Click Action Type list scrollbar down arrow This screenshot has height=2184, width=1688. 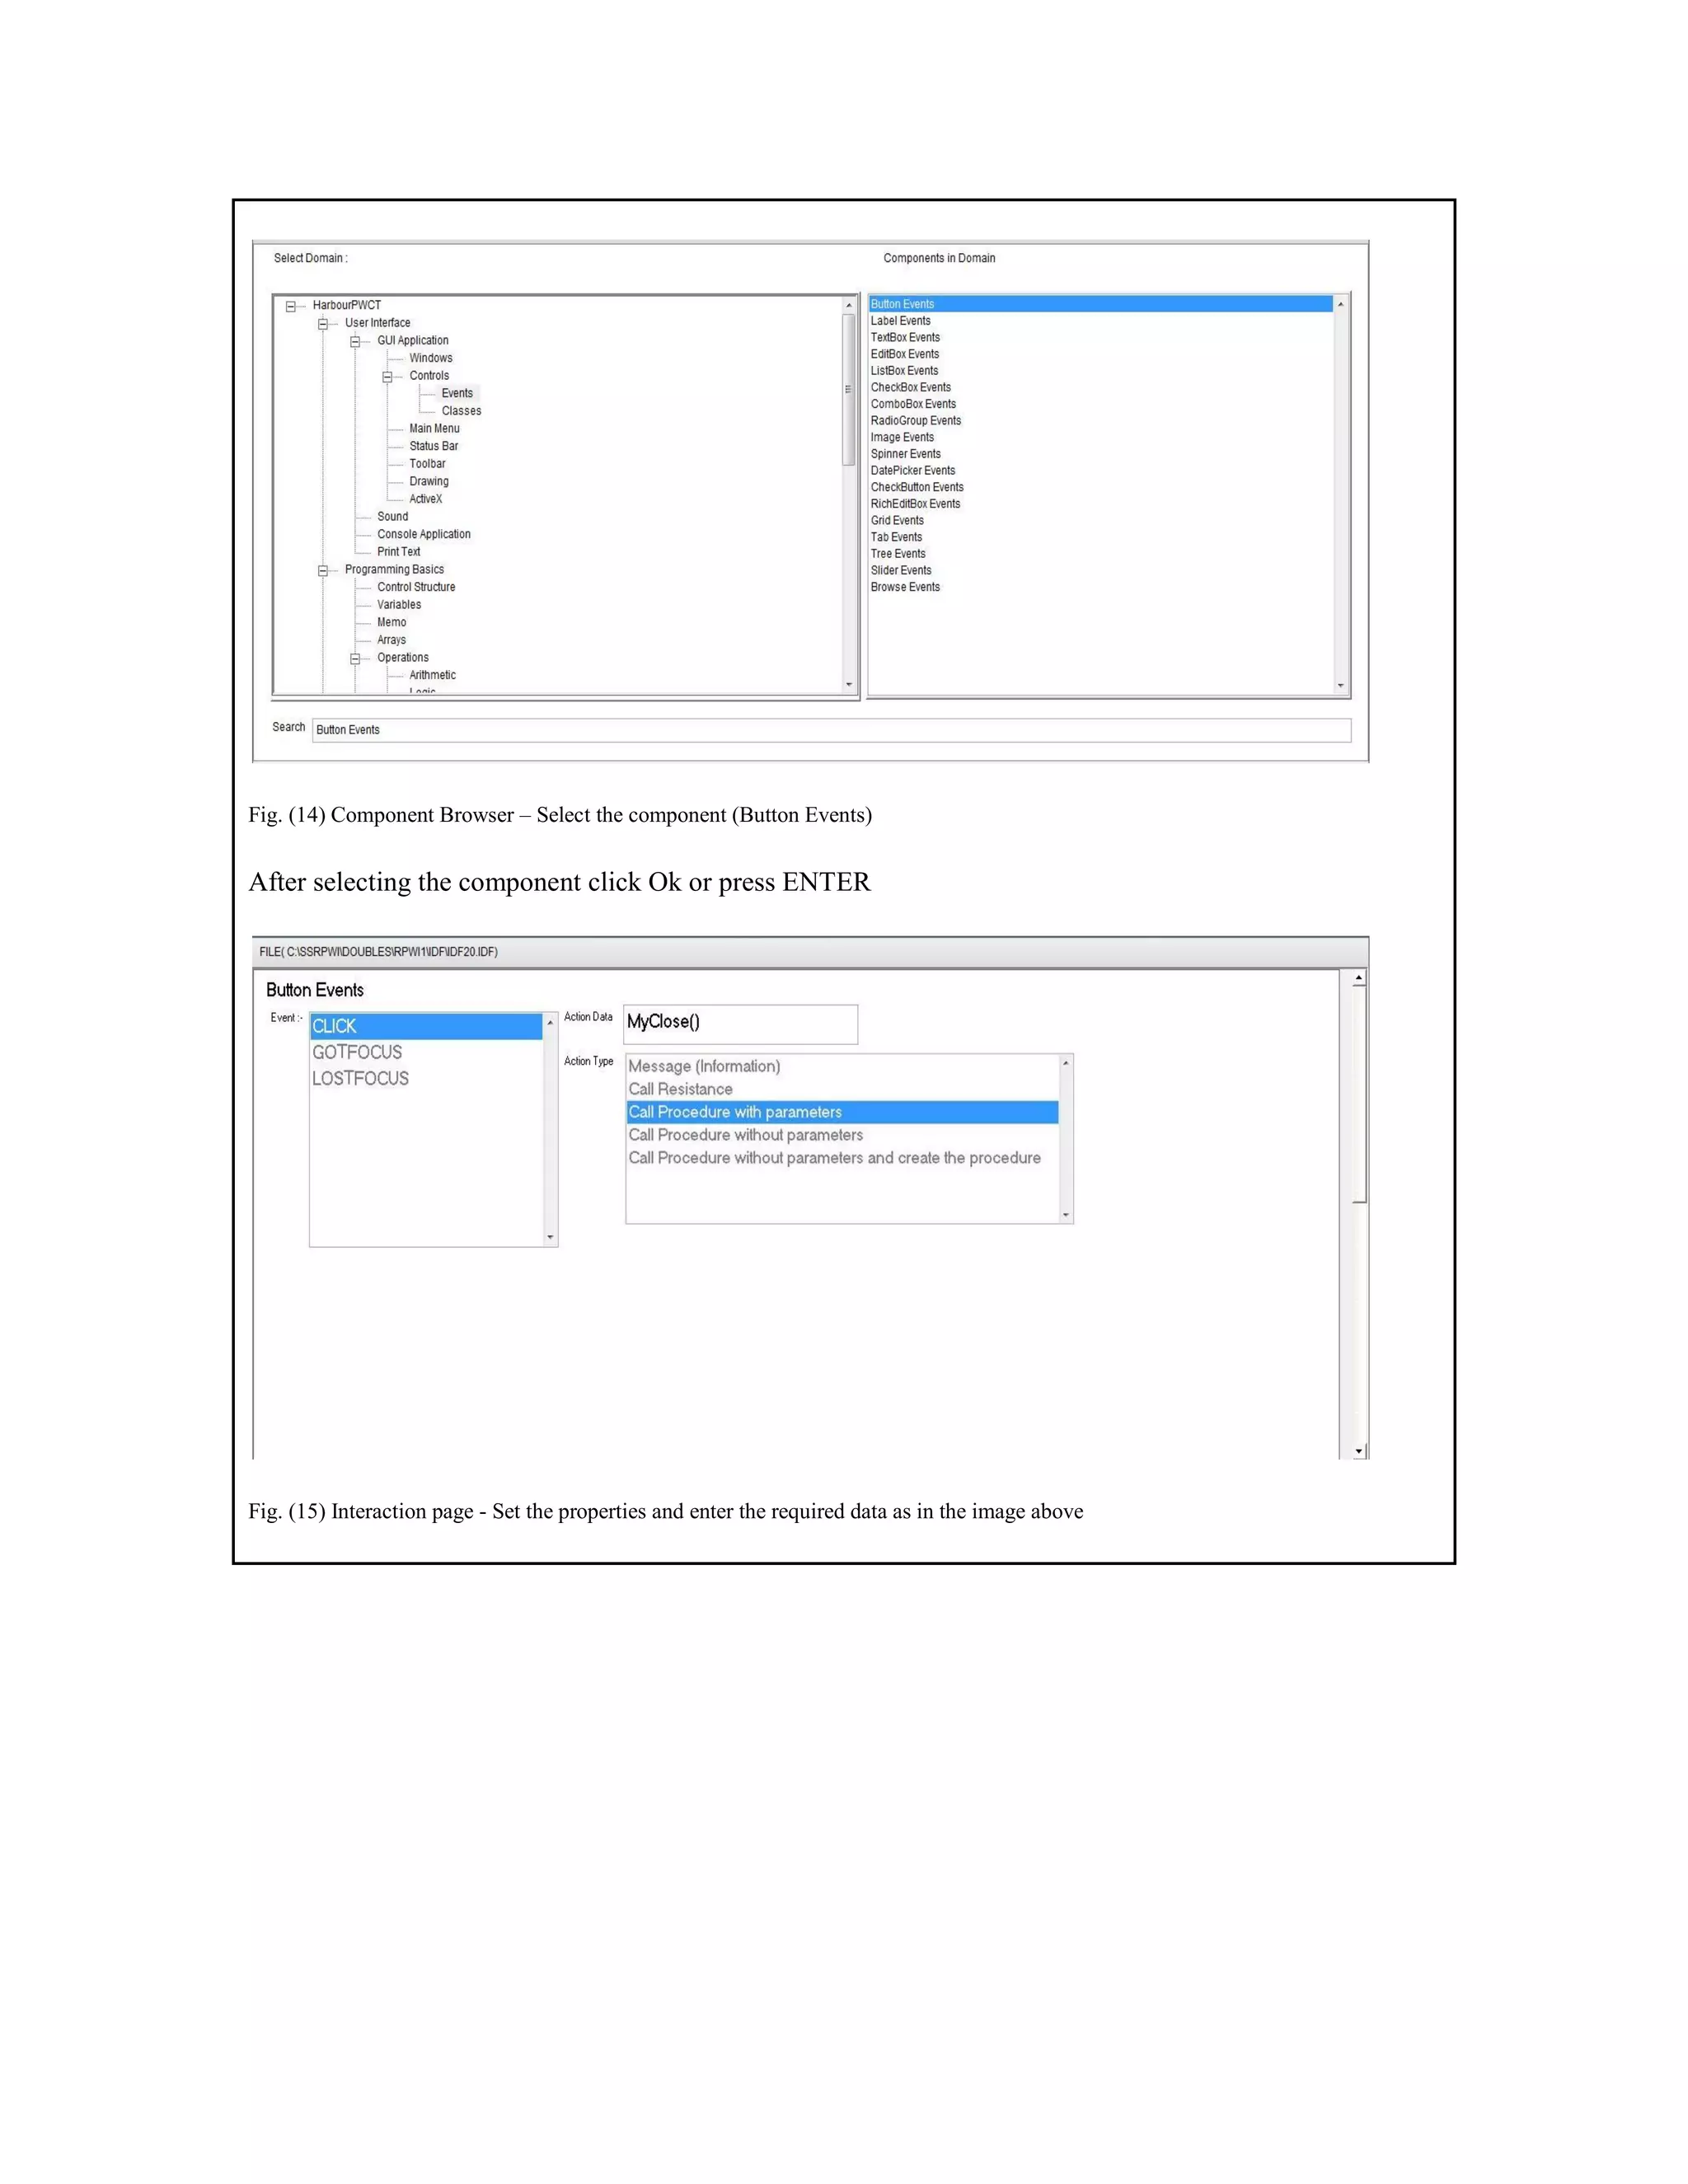[1066, 1215]
